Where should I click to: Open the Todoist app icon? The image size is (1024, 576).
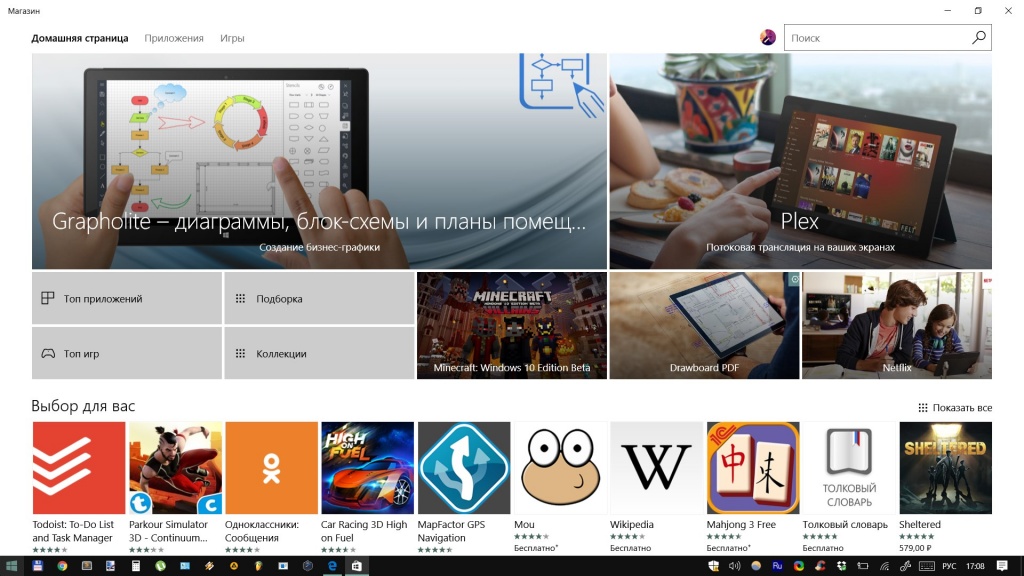coord(78,468)
